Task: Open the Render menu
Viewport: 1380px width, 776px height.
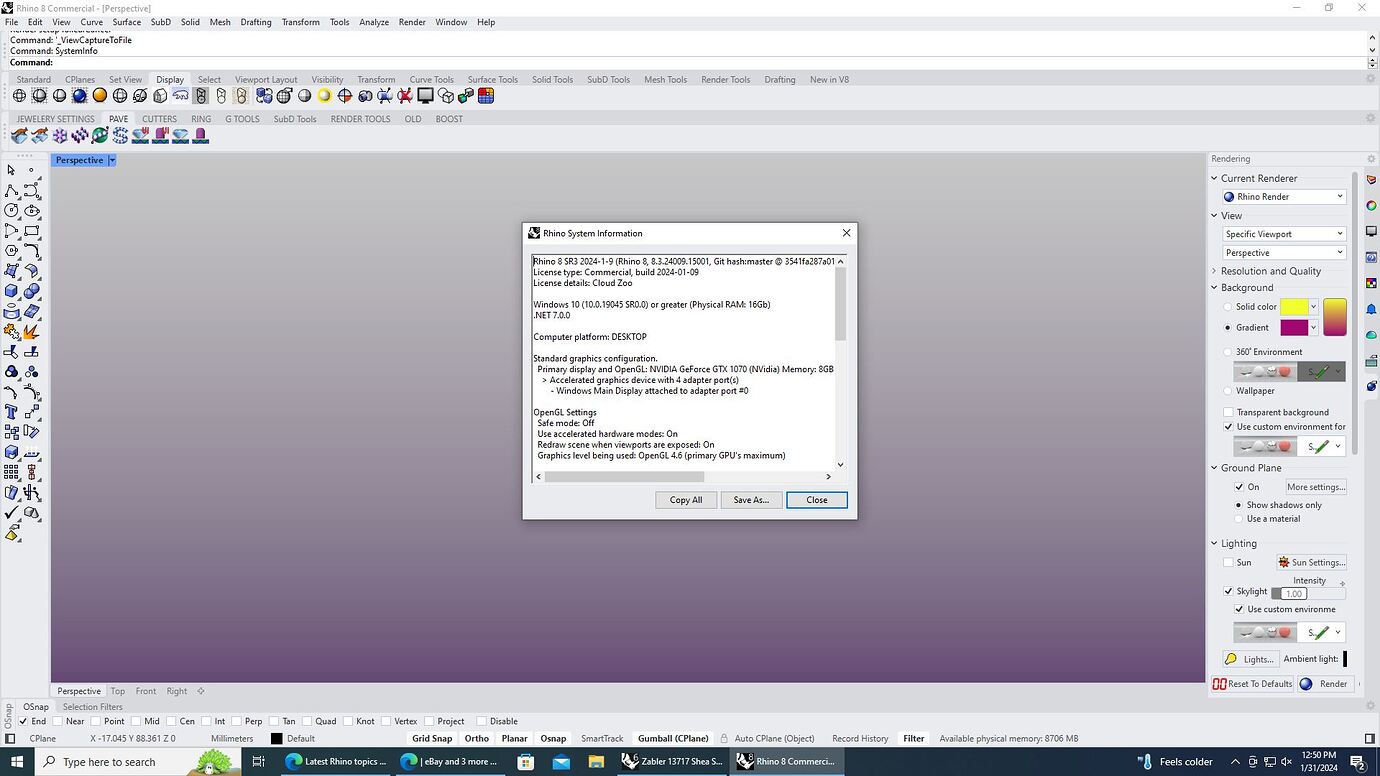Action: [412, 21]
